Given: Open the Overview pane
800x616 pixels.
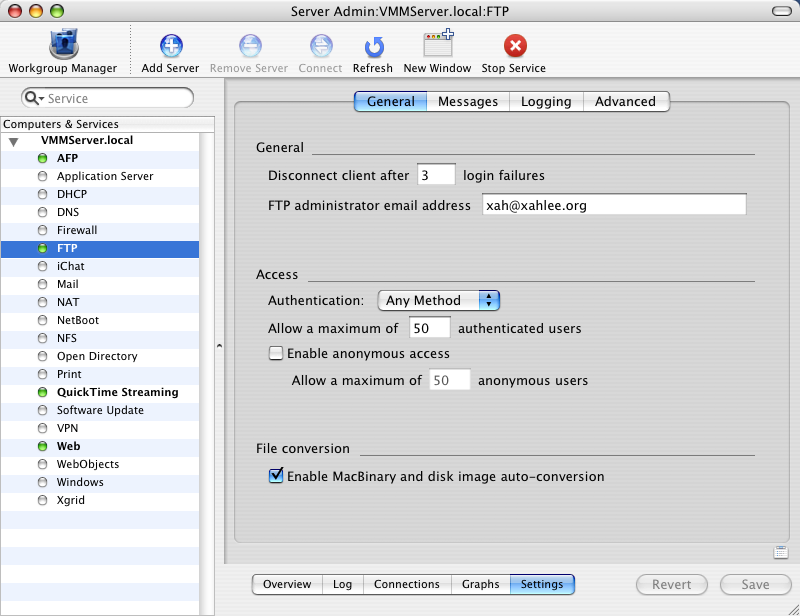Looking at the screenshot, I should (287, 584).
